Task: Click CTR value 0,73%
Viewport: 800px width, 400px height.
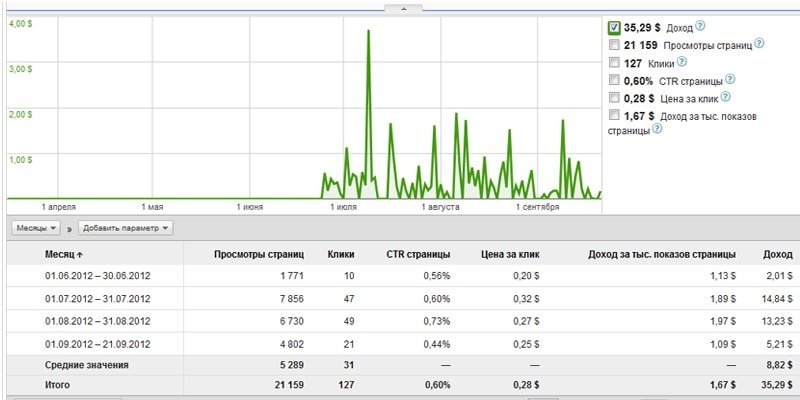Action: point(437,321)
